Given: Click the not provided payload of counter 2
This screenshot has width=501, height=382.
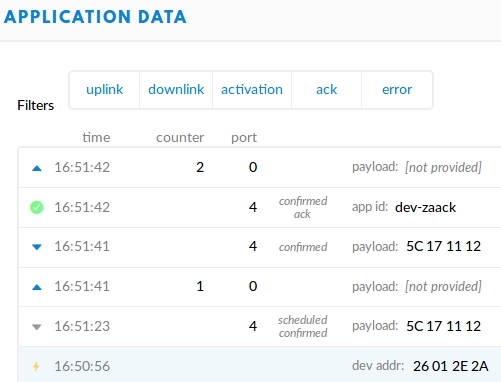Looking at the screenshot, I should tap(443, 167).
